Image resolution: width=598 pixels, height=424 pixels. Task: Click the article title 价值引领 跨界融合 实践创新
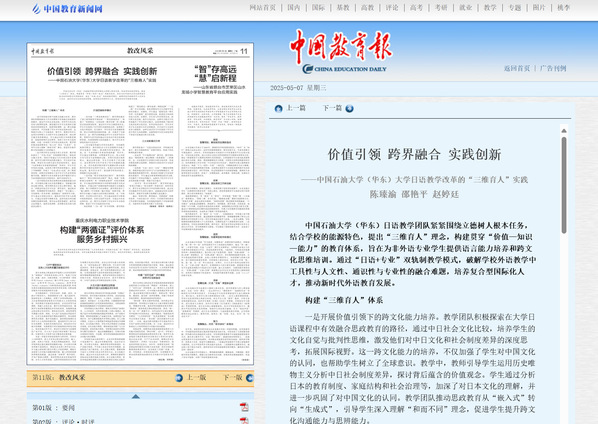414,154
